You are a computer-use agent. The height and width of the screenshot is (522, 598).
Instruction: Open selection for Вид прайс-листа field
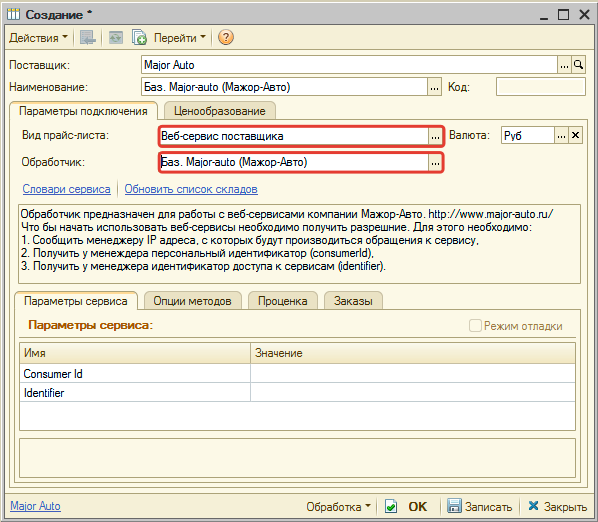point(435,136)
